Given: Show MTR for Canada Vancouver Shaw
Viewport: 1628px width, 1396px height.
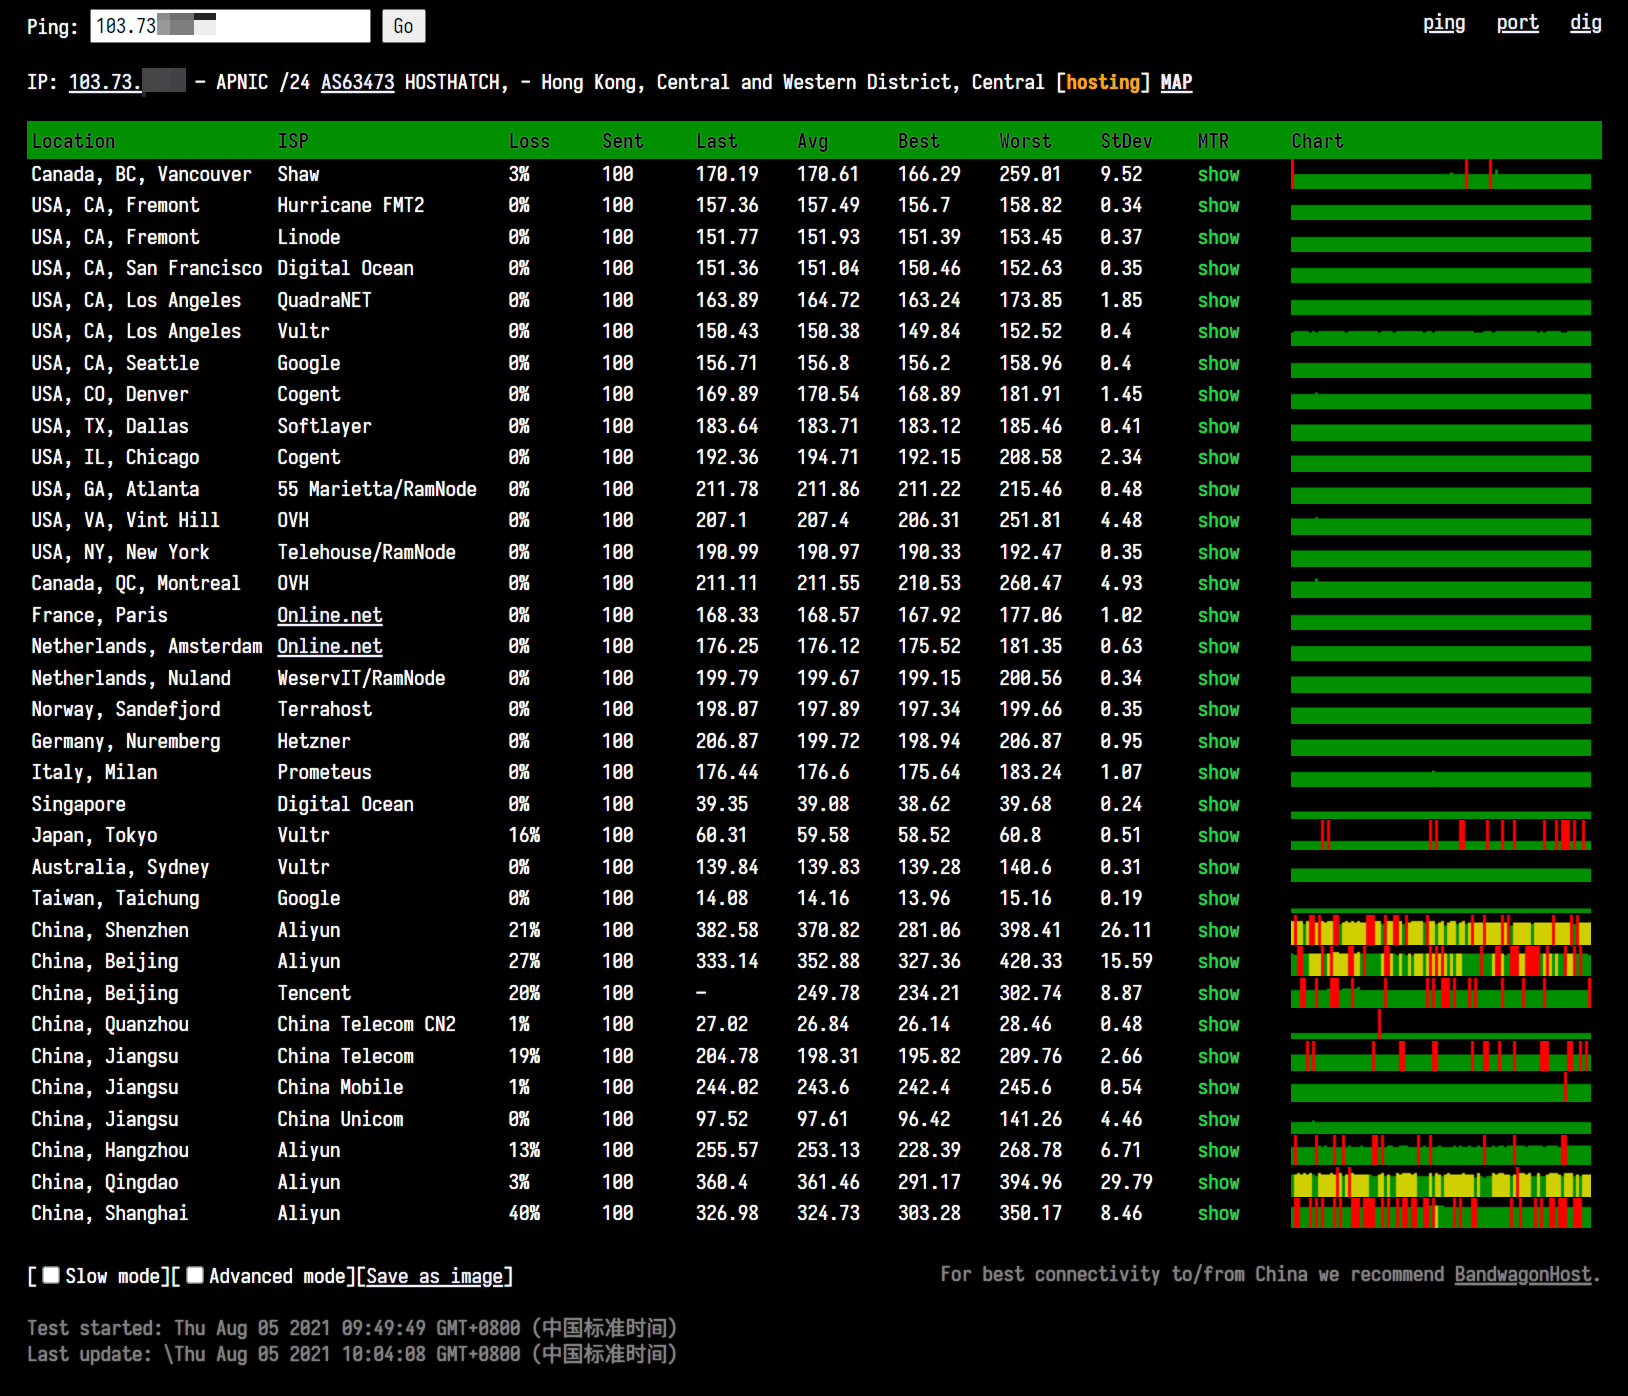Looking at the screenshot, I should (x=1218, y=174).
